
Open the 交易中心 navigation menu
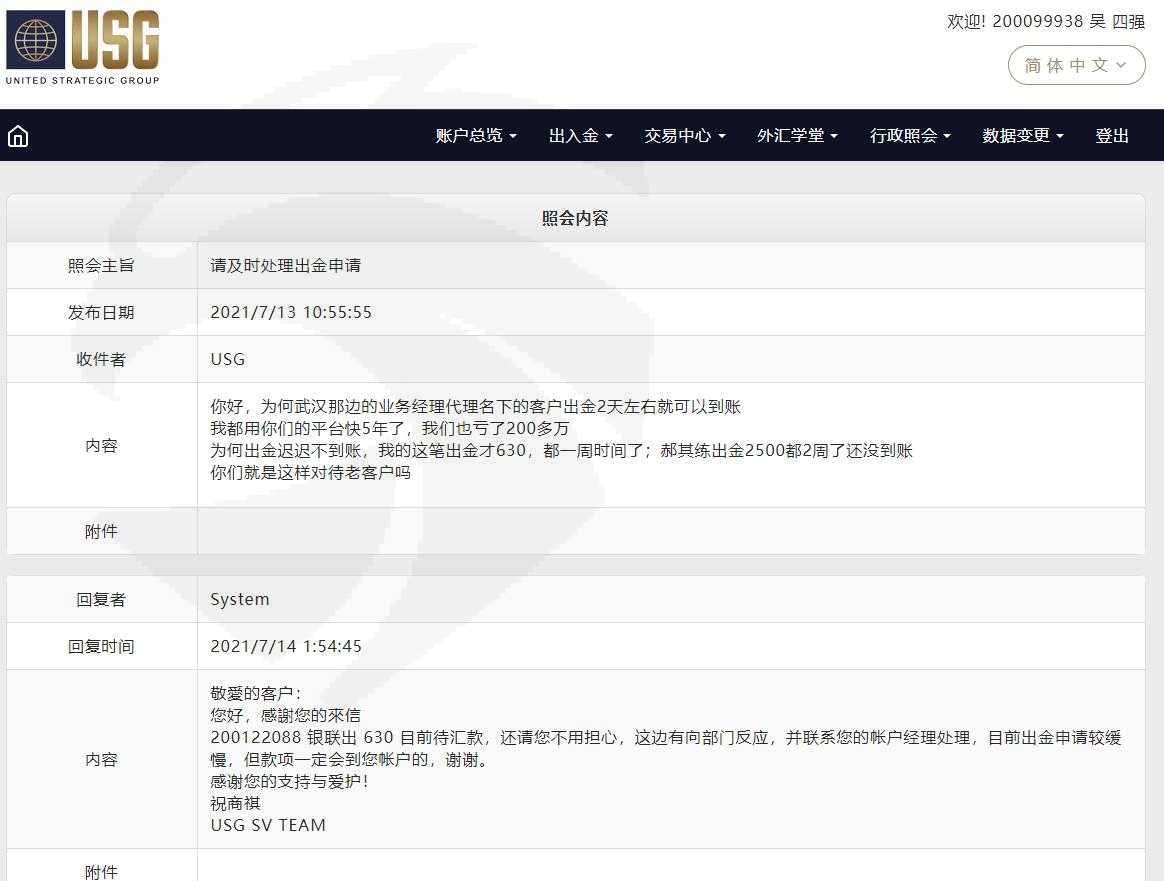(x=684, y=136)
